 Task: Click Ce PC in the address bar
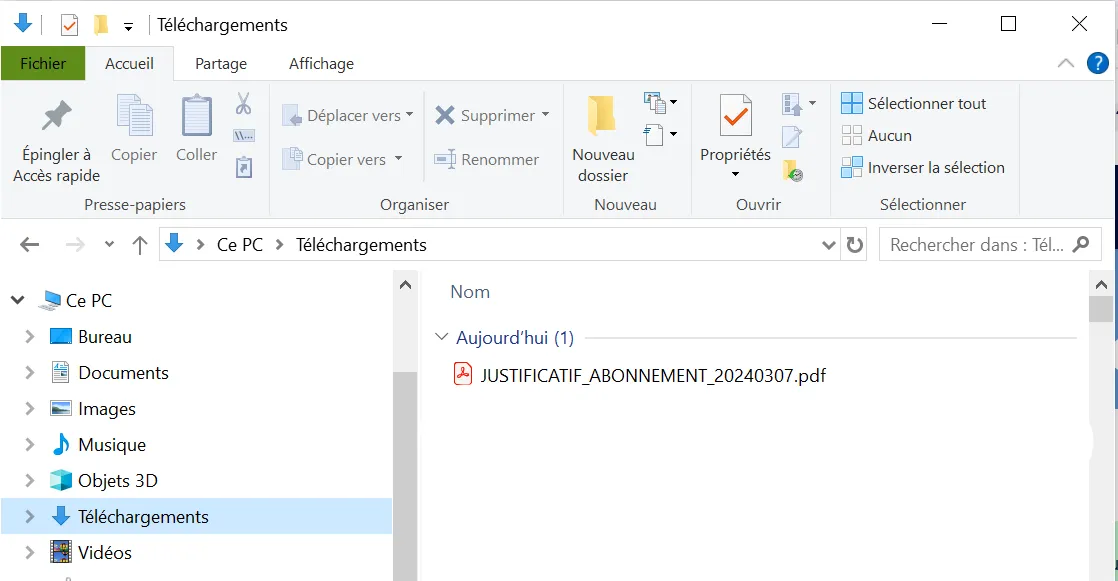tap(240, 245)
